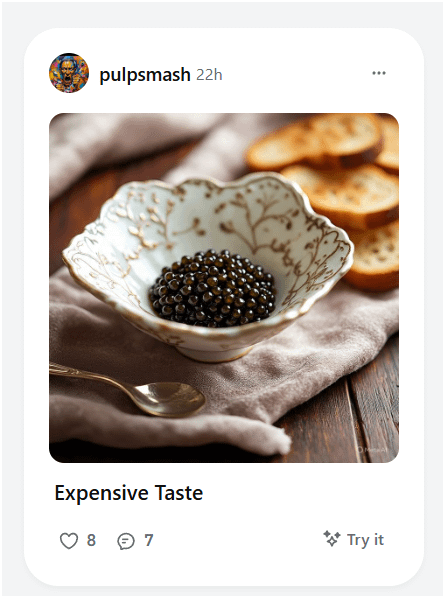Open the 22h post timestamp
The image size is (445, 598).
tap(209, 75)
